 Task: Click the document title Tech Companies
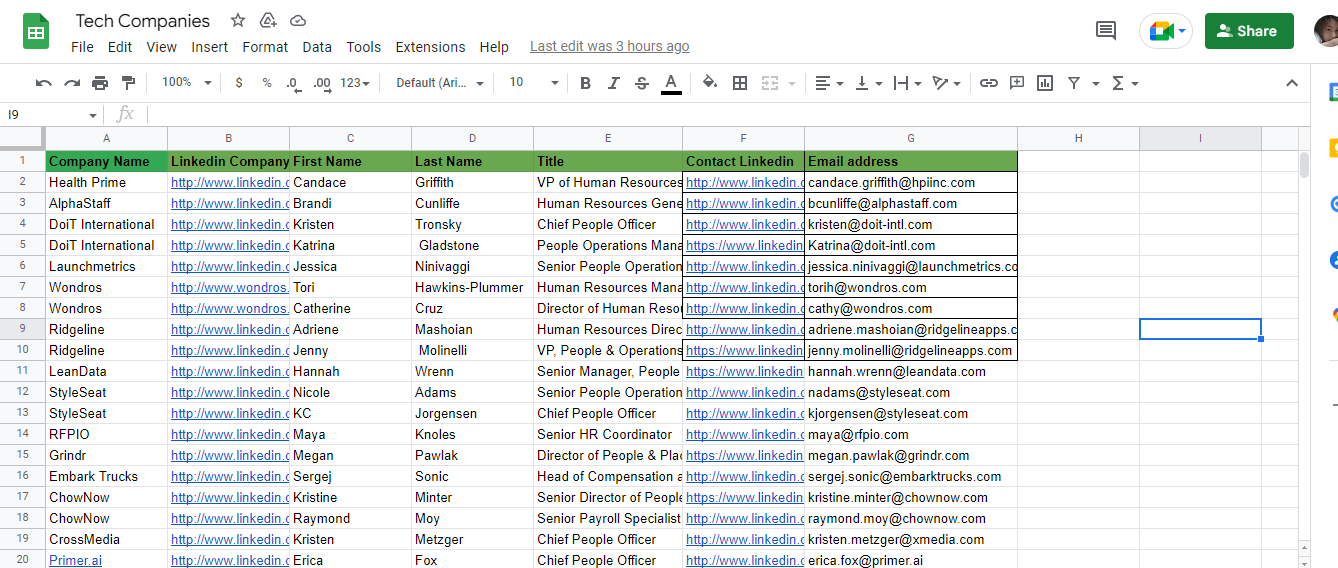pyautogui.click(x=143, y=20)
